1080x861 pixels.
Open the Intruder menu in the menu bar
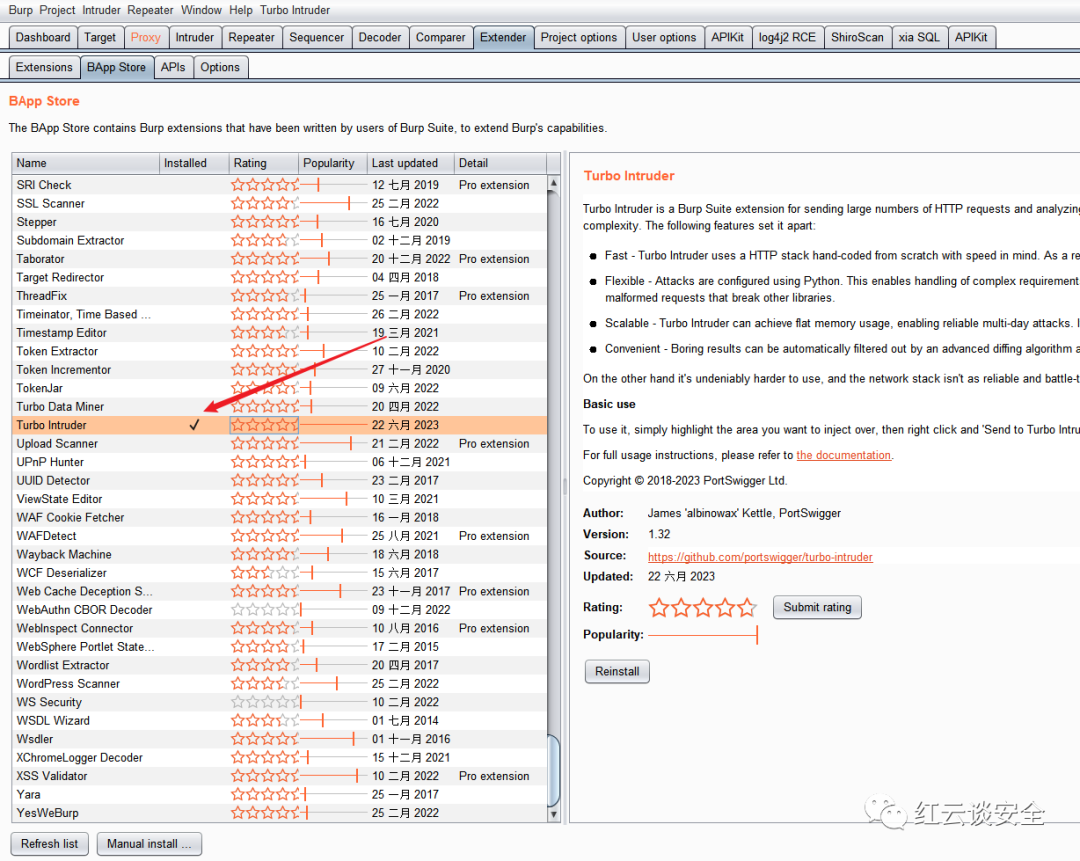point(101,10)
